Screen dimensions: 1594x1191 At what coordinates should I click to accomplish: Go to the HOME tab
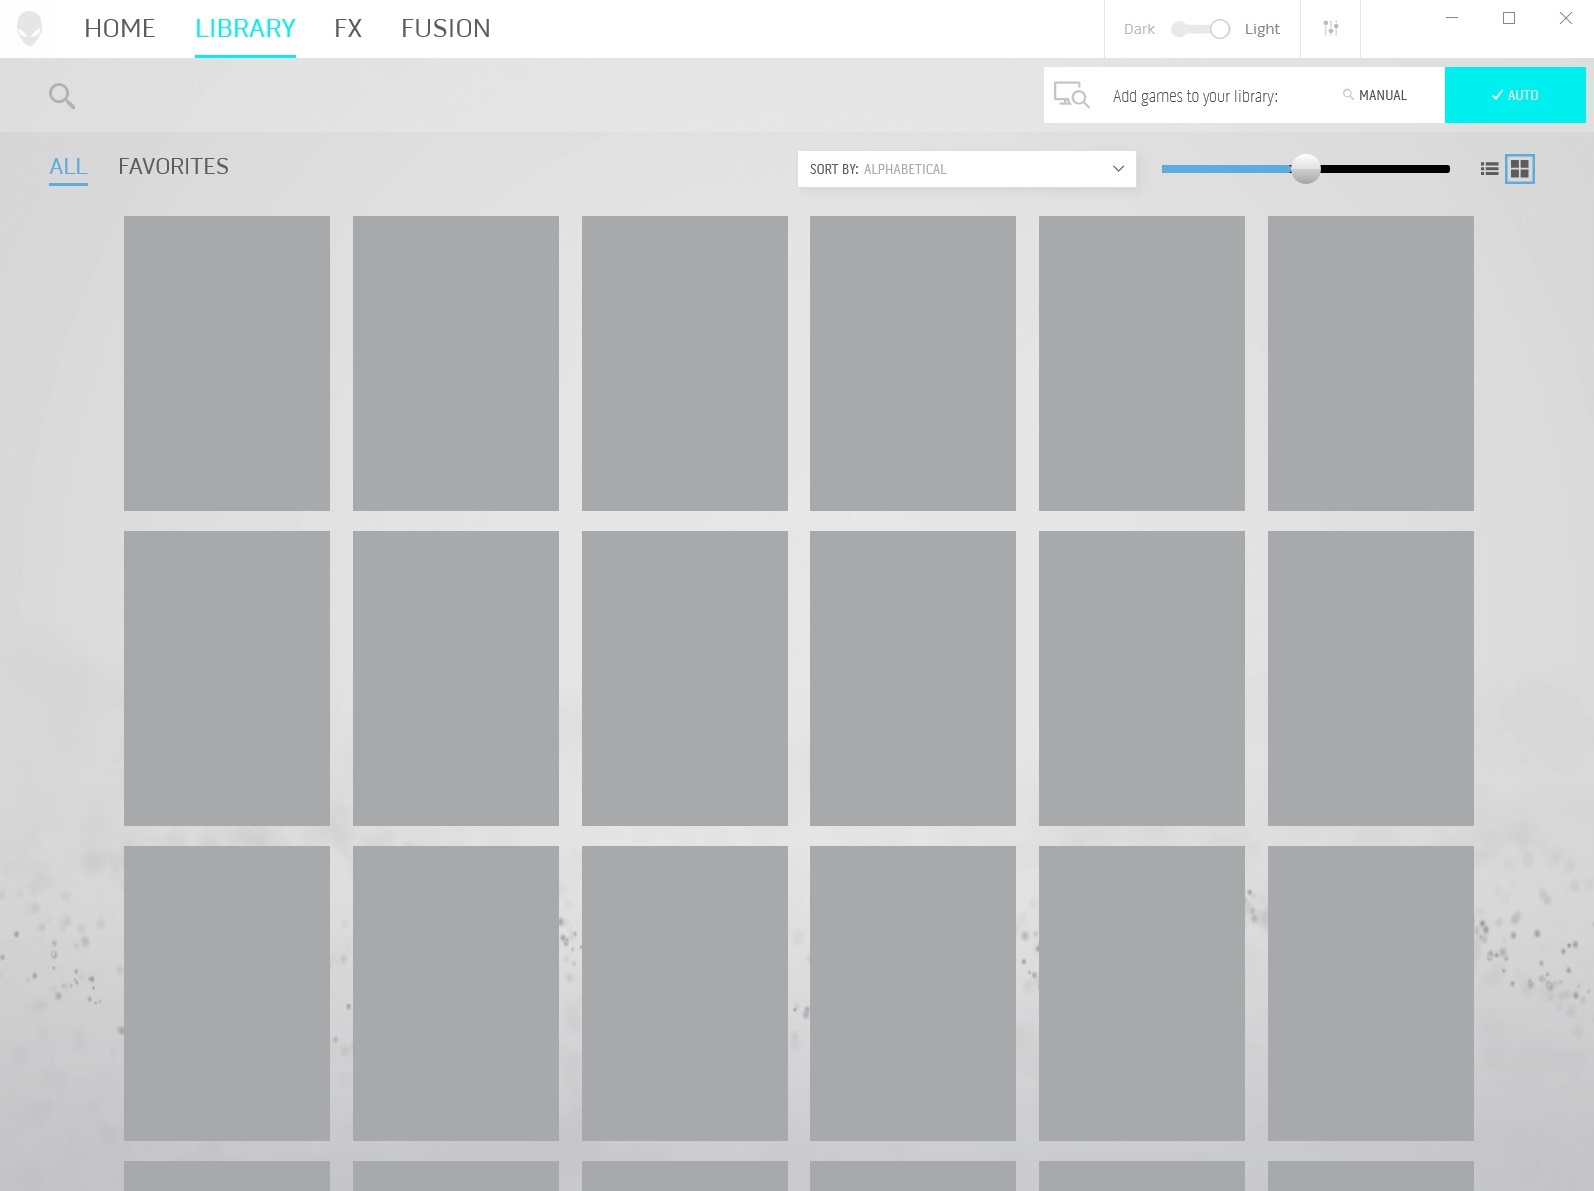click(x=120, y=28)
